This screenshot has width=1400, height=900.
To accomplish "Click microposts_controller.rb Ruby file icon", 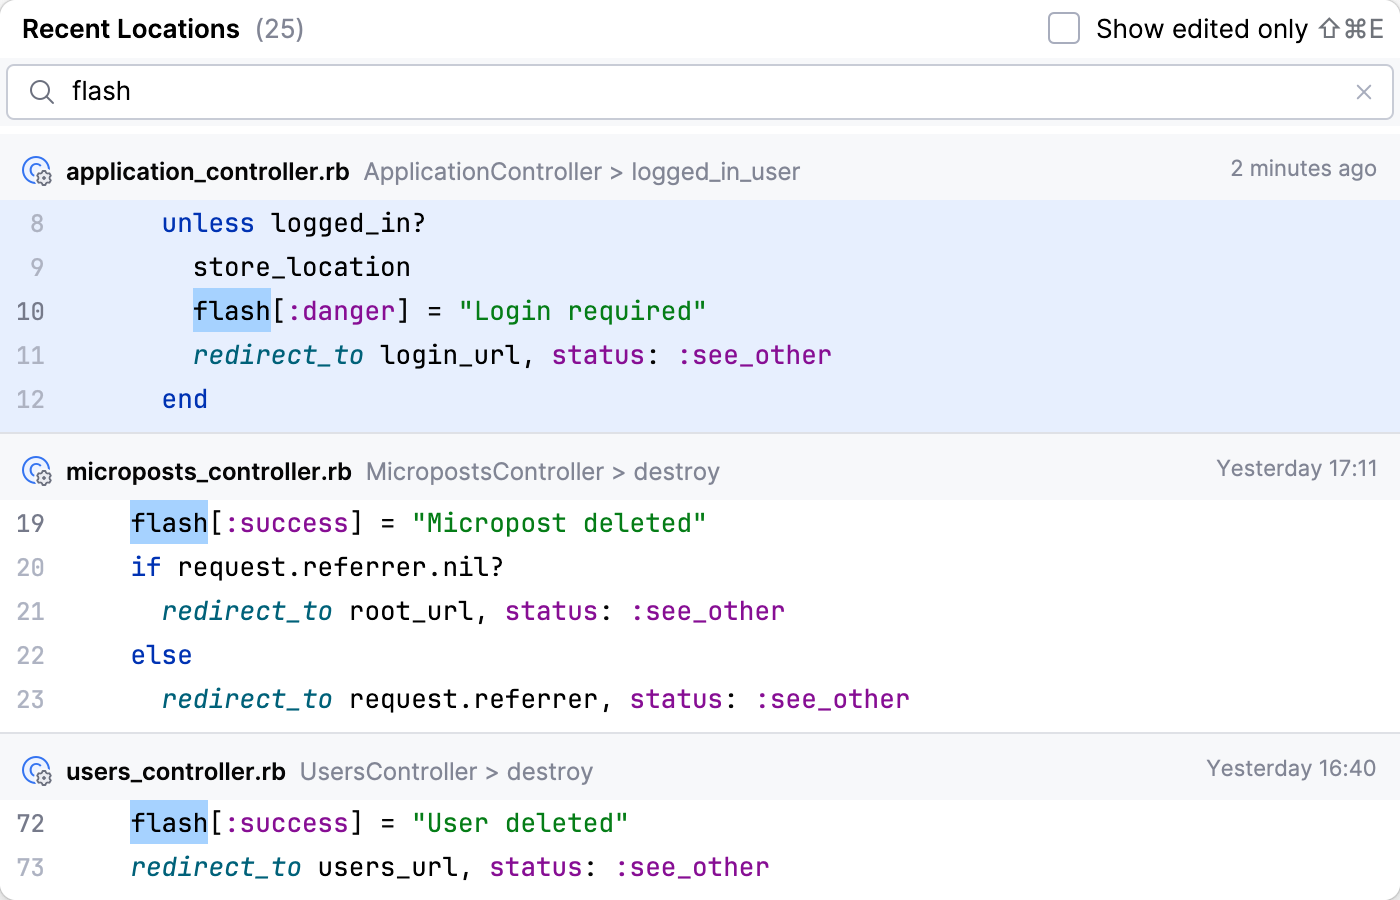I will pos(37,472).
